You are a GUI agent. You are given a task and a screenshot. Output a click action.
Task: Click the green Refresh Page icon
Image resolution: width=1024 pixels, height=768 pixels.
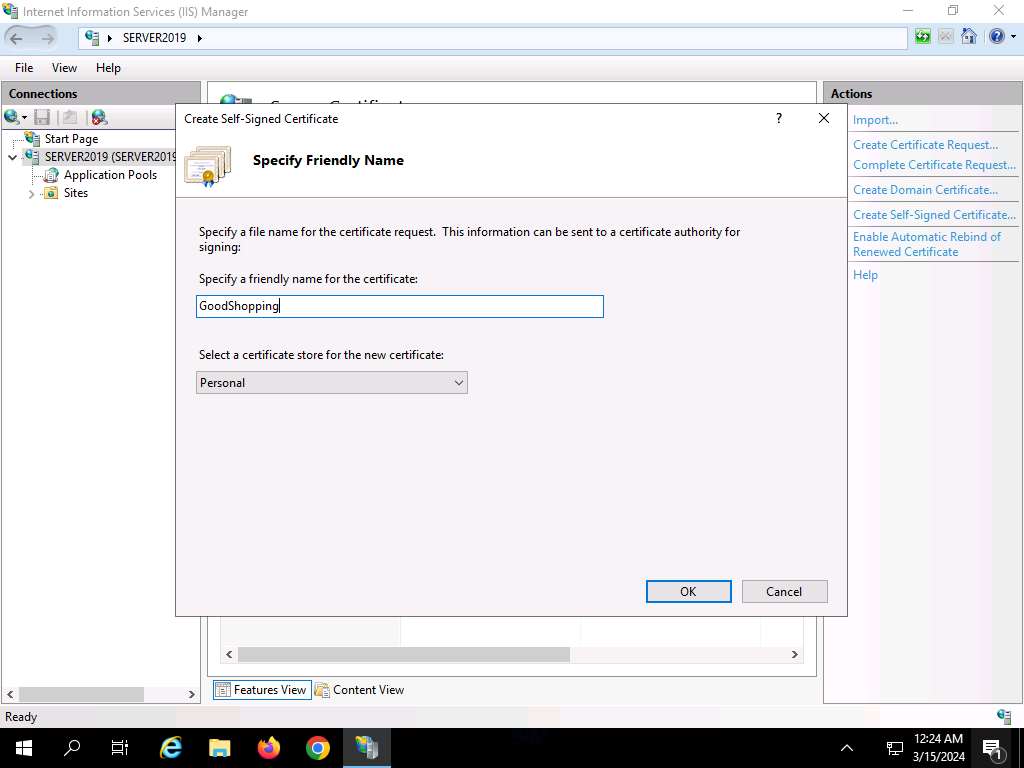(x=923, y=37)
